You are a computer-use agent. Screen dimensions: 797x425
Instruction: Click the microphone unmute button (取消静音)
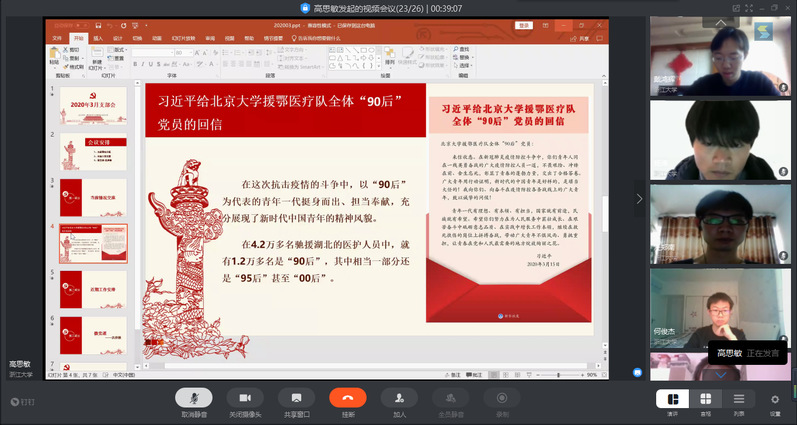pos(194,398)
